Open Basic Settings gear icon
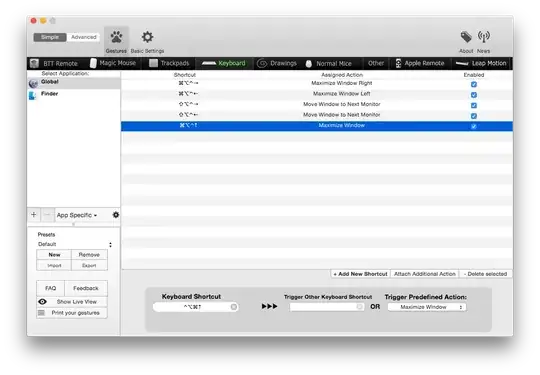 tap(147, 37)
